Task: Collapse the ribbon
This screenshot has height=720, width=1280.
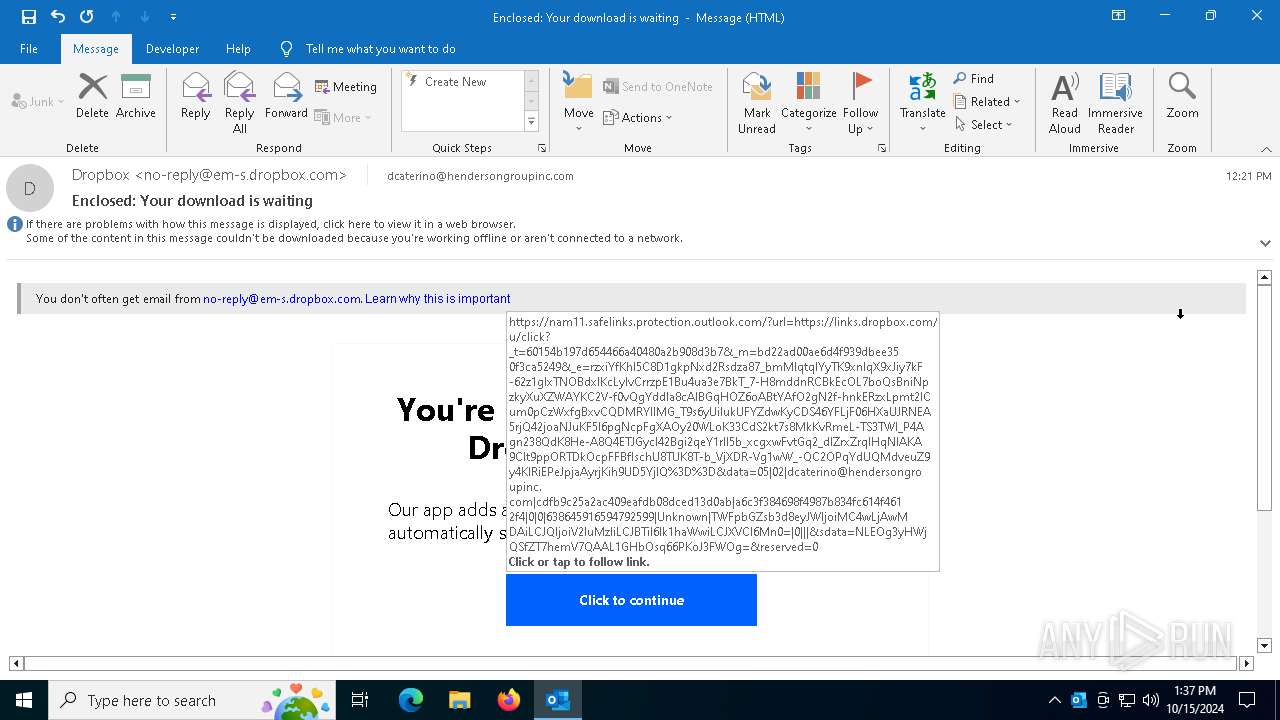Action: coord(1266,149)
